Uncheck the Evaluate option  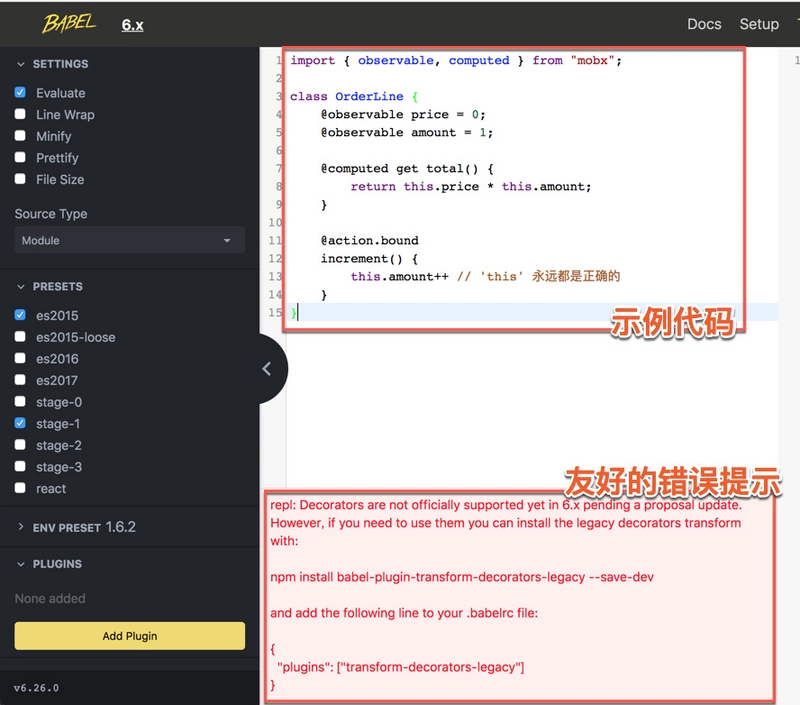point(20,92)
